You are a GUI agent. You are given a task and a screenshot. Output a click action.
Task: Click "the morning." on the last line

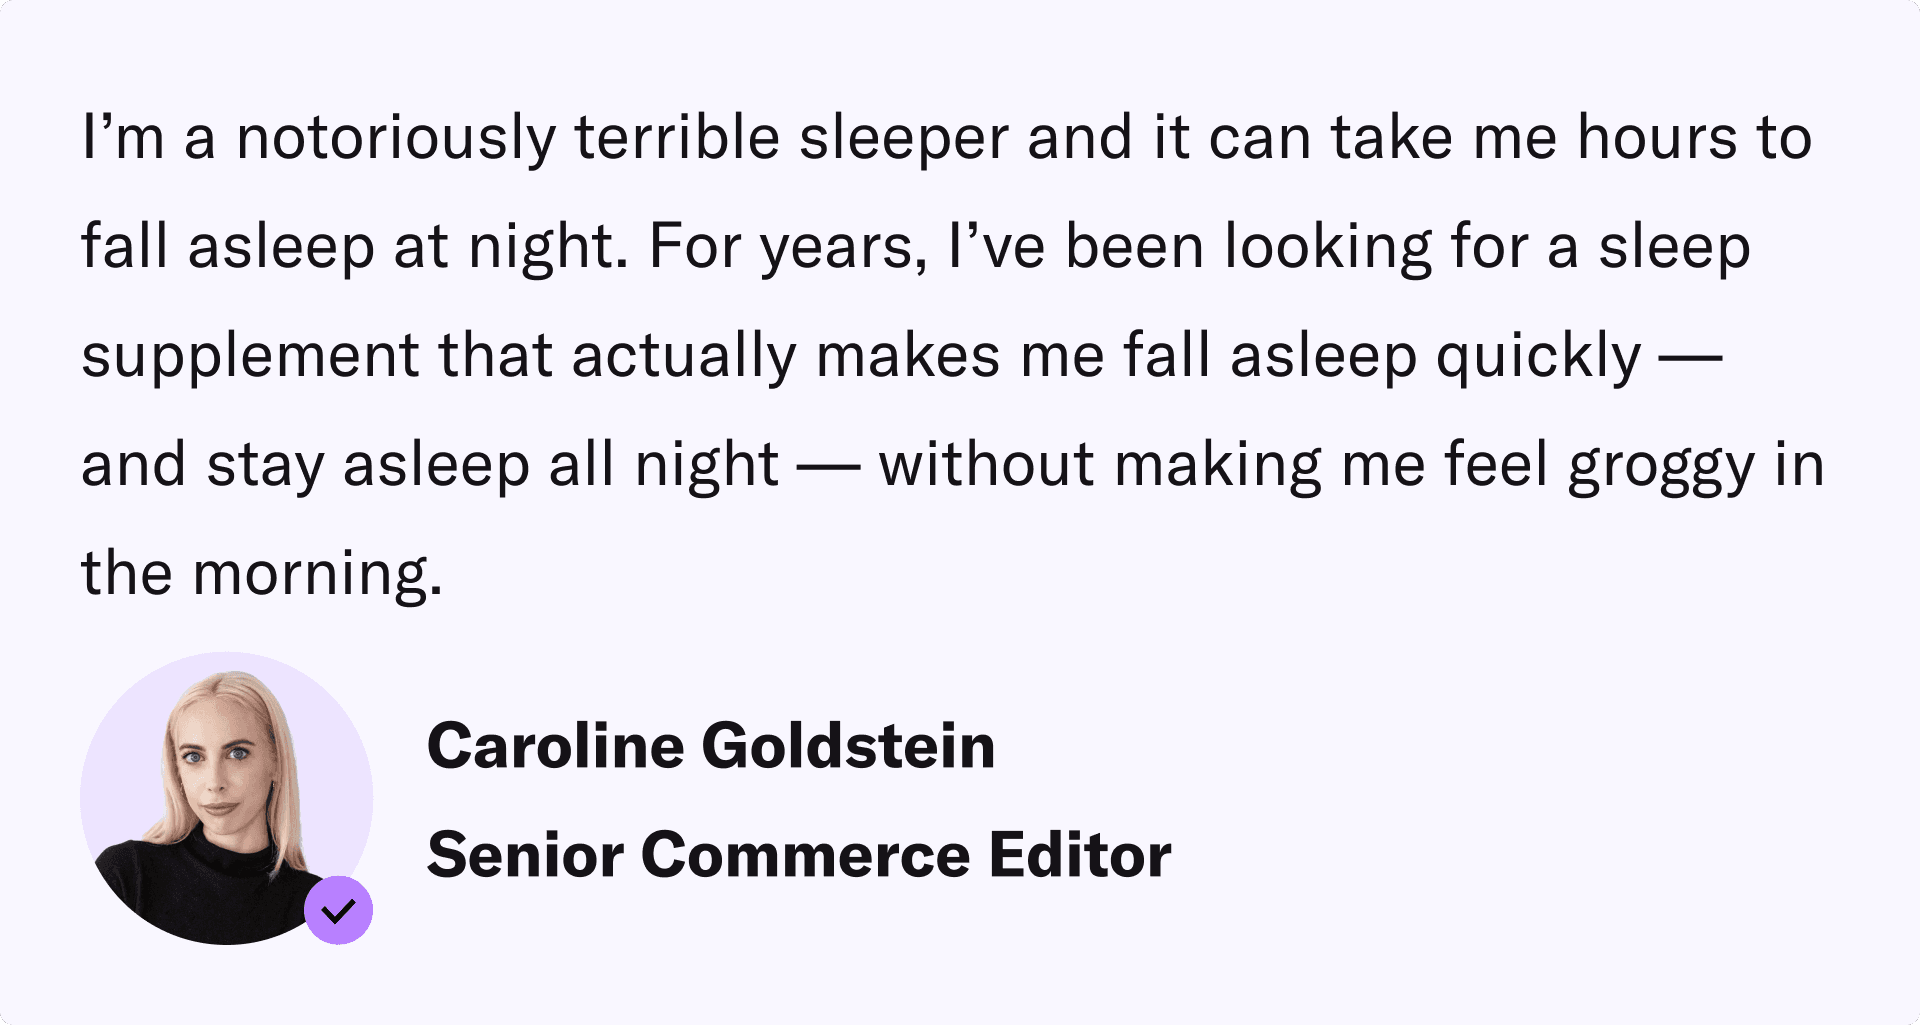click(x=261, y=574)
